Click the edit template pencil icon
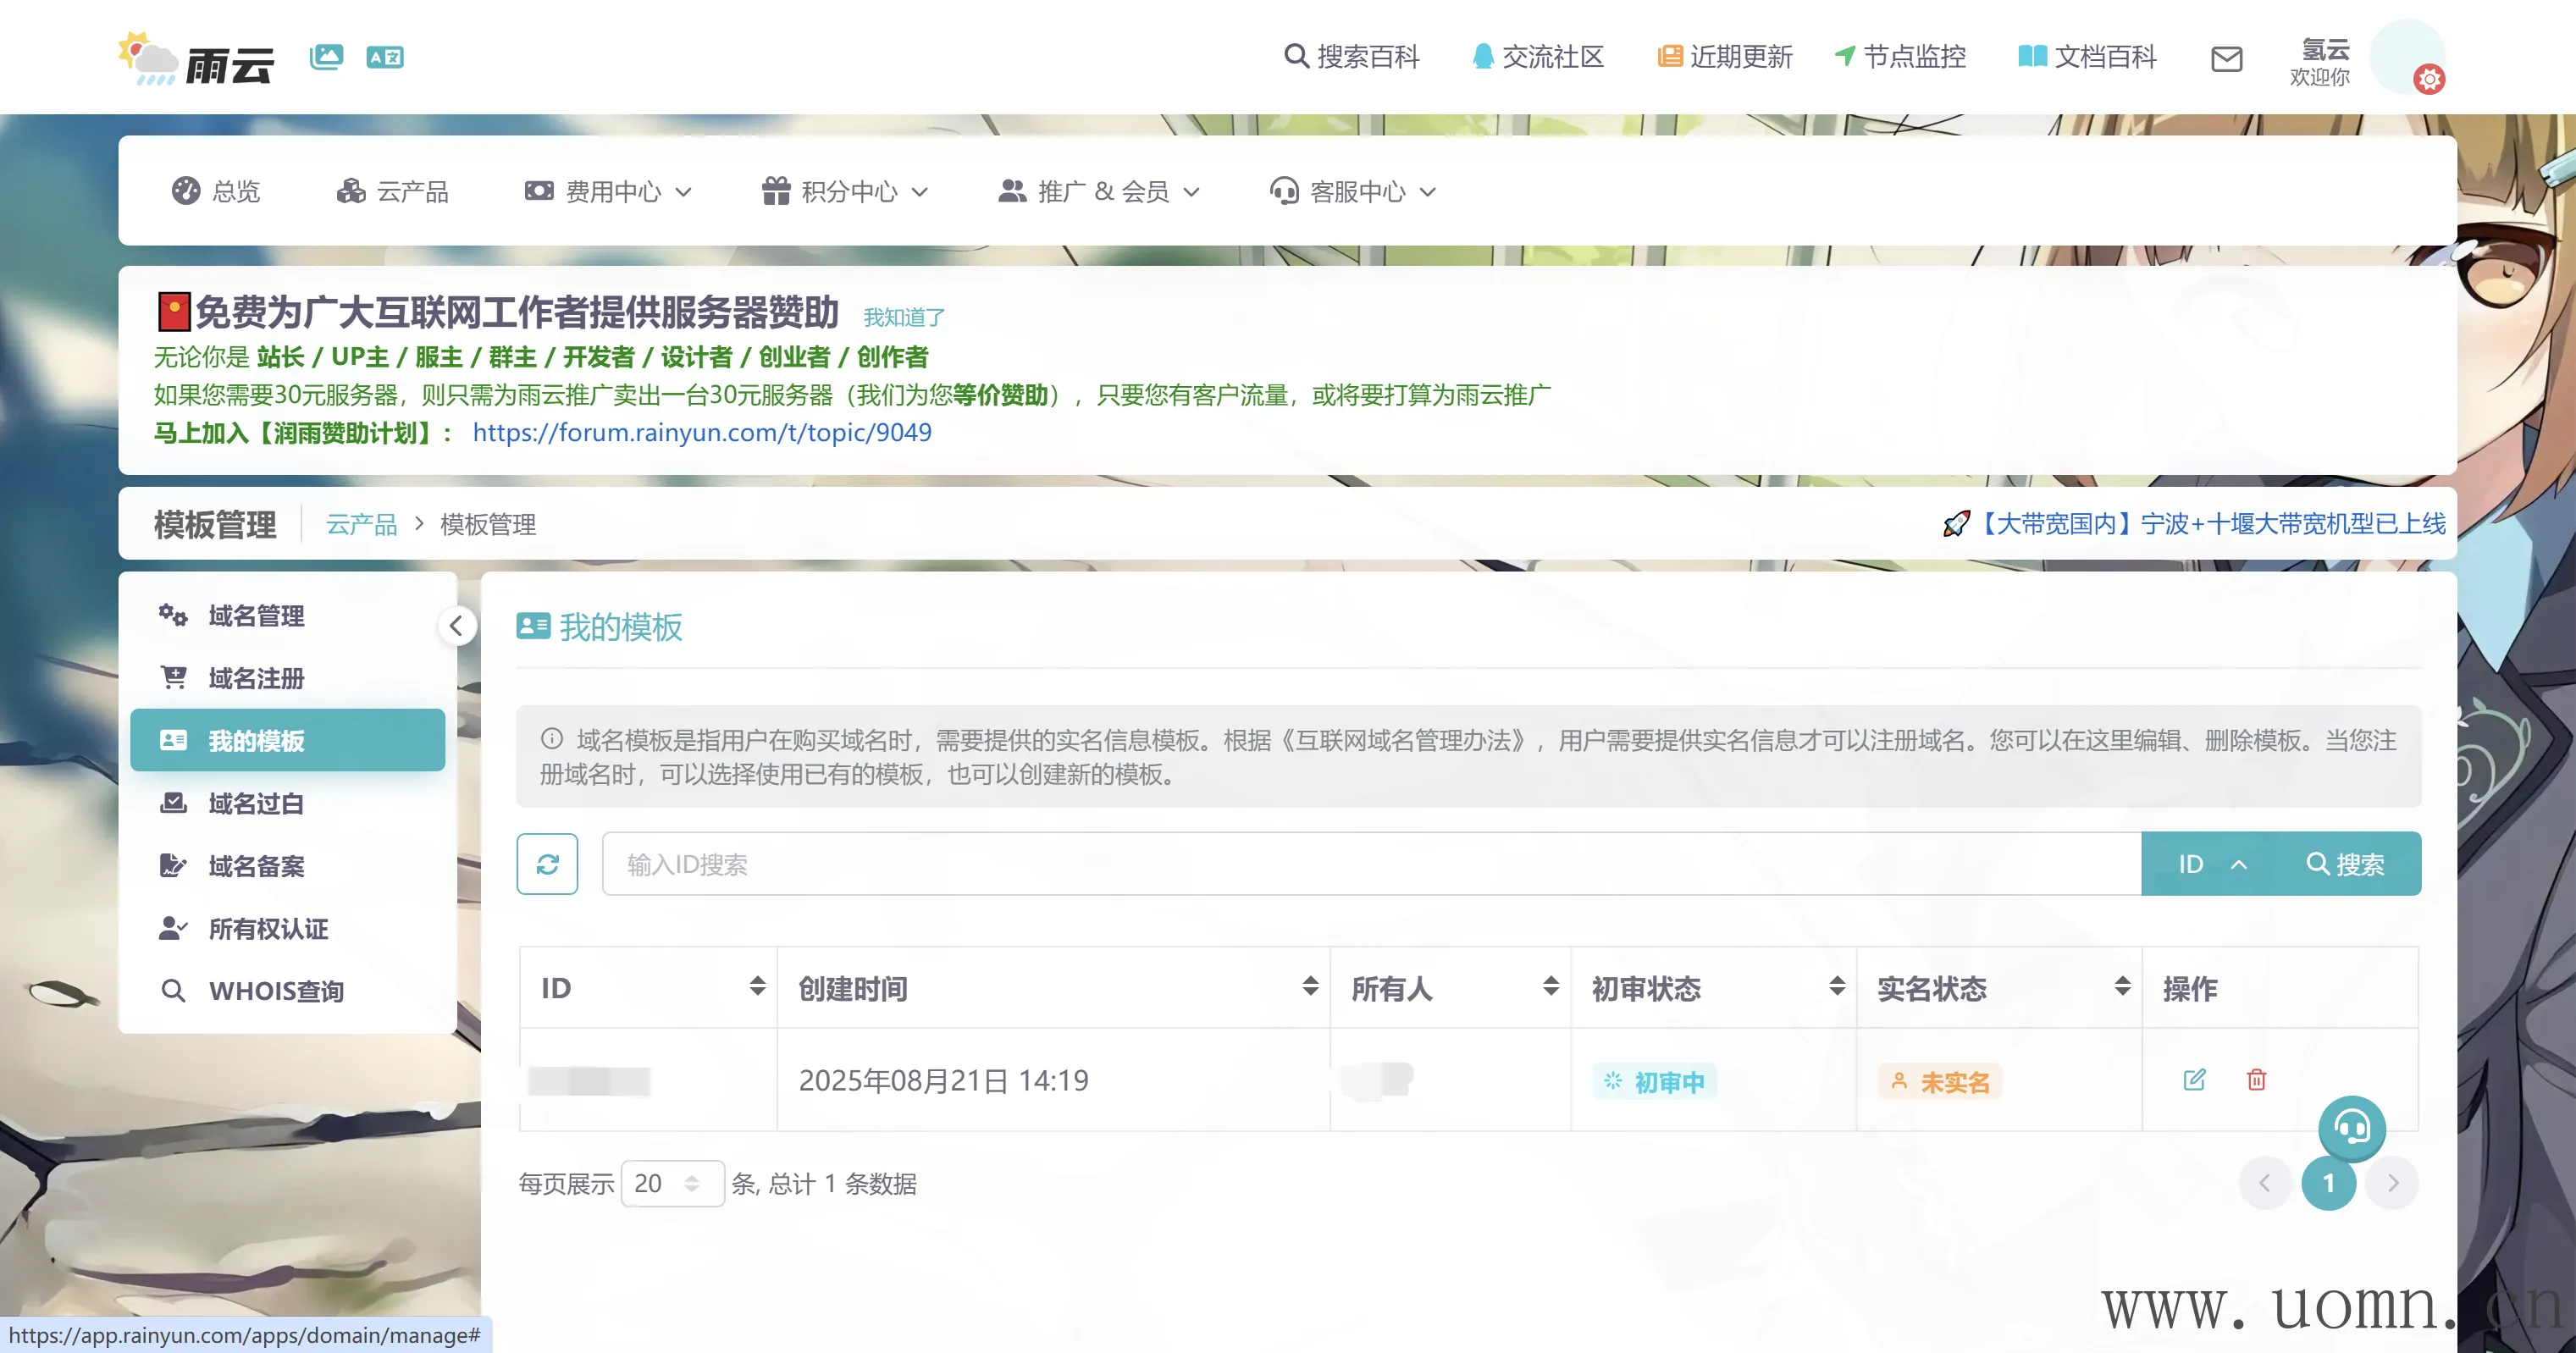This screenshot has height=1353, width=2576. point(2194,1080)
